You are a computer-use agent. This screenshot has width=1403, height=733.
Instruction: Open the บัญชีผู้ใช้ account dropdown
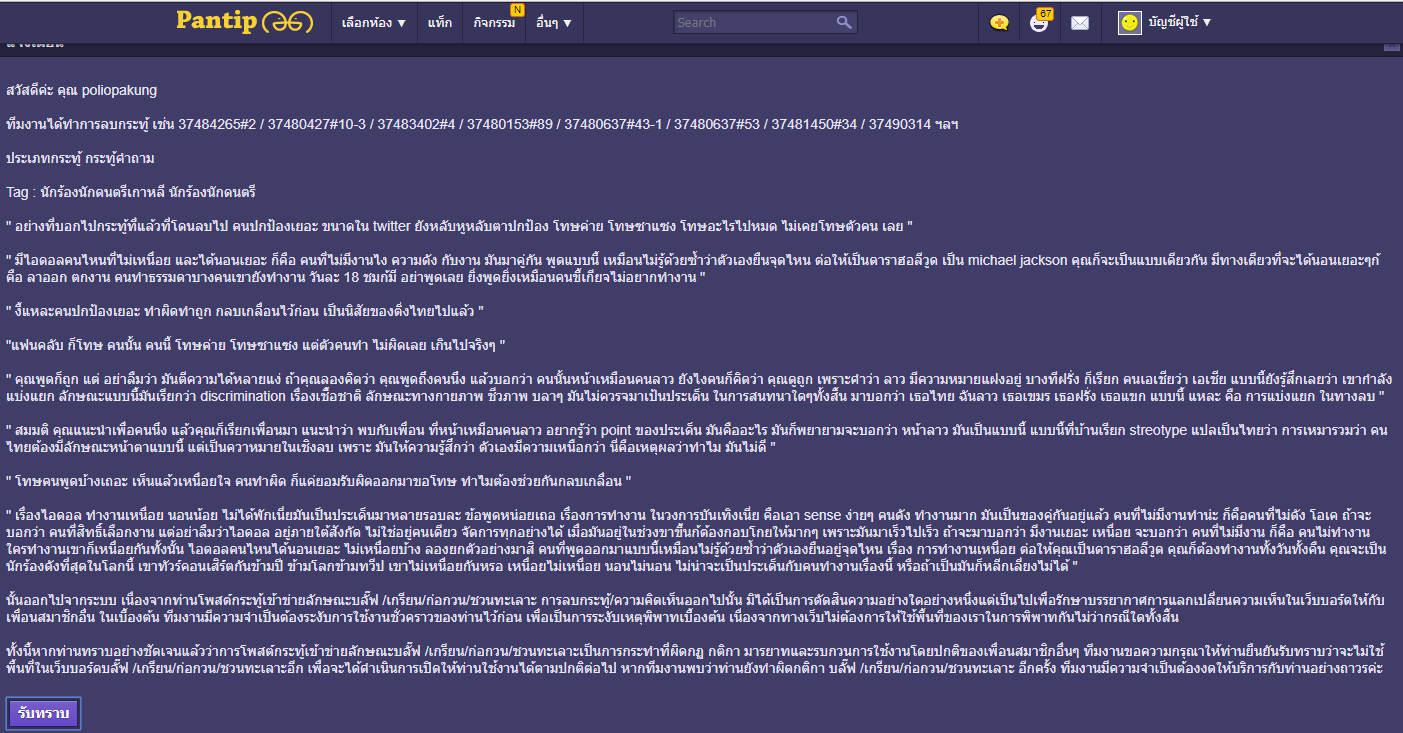[1179, 22]
